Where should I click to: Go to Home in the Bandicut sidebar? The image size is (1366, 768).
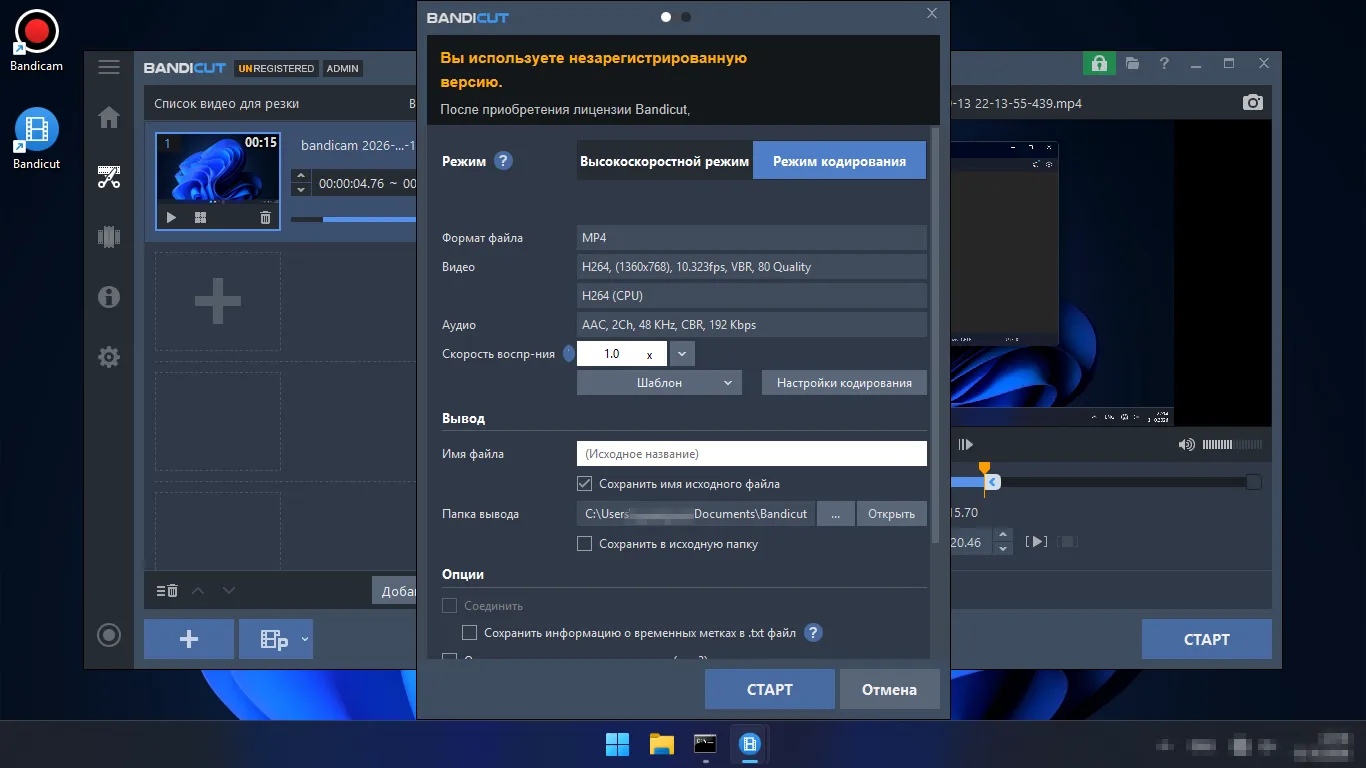(109, 118)
